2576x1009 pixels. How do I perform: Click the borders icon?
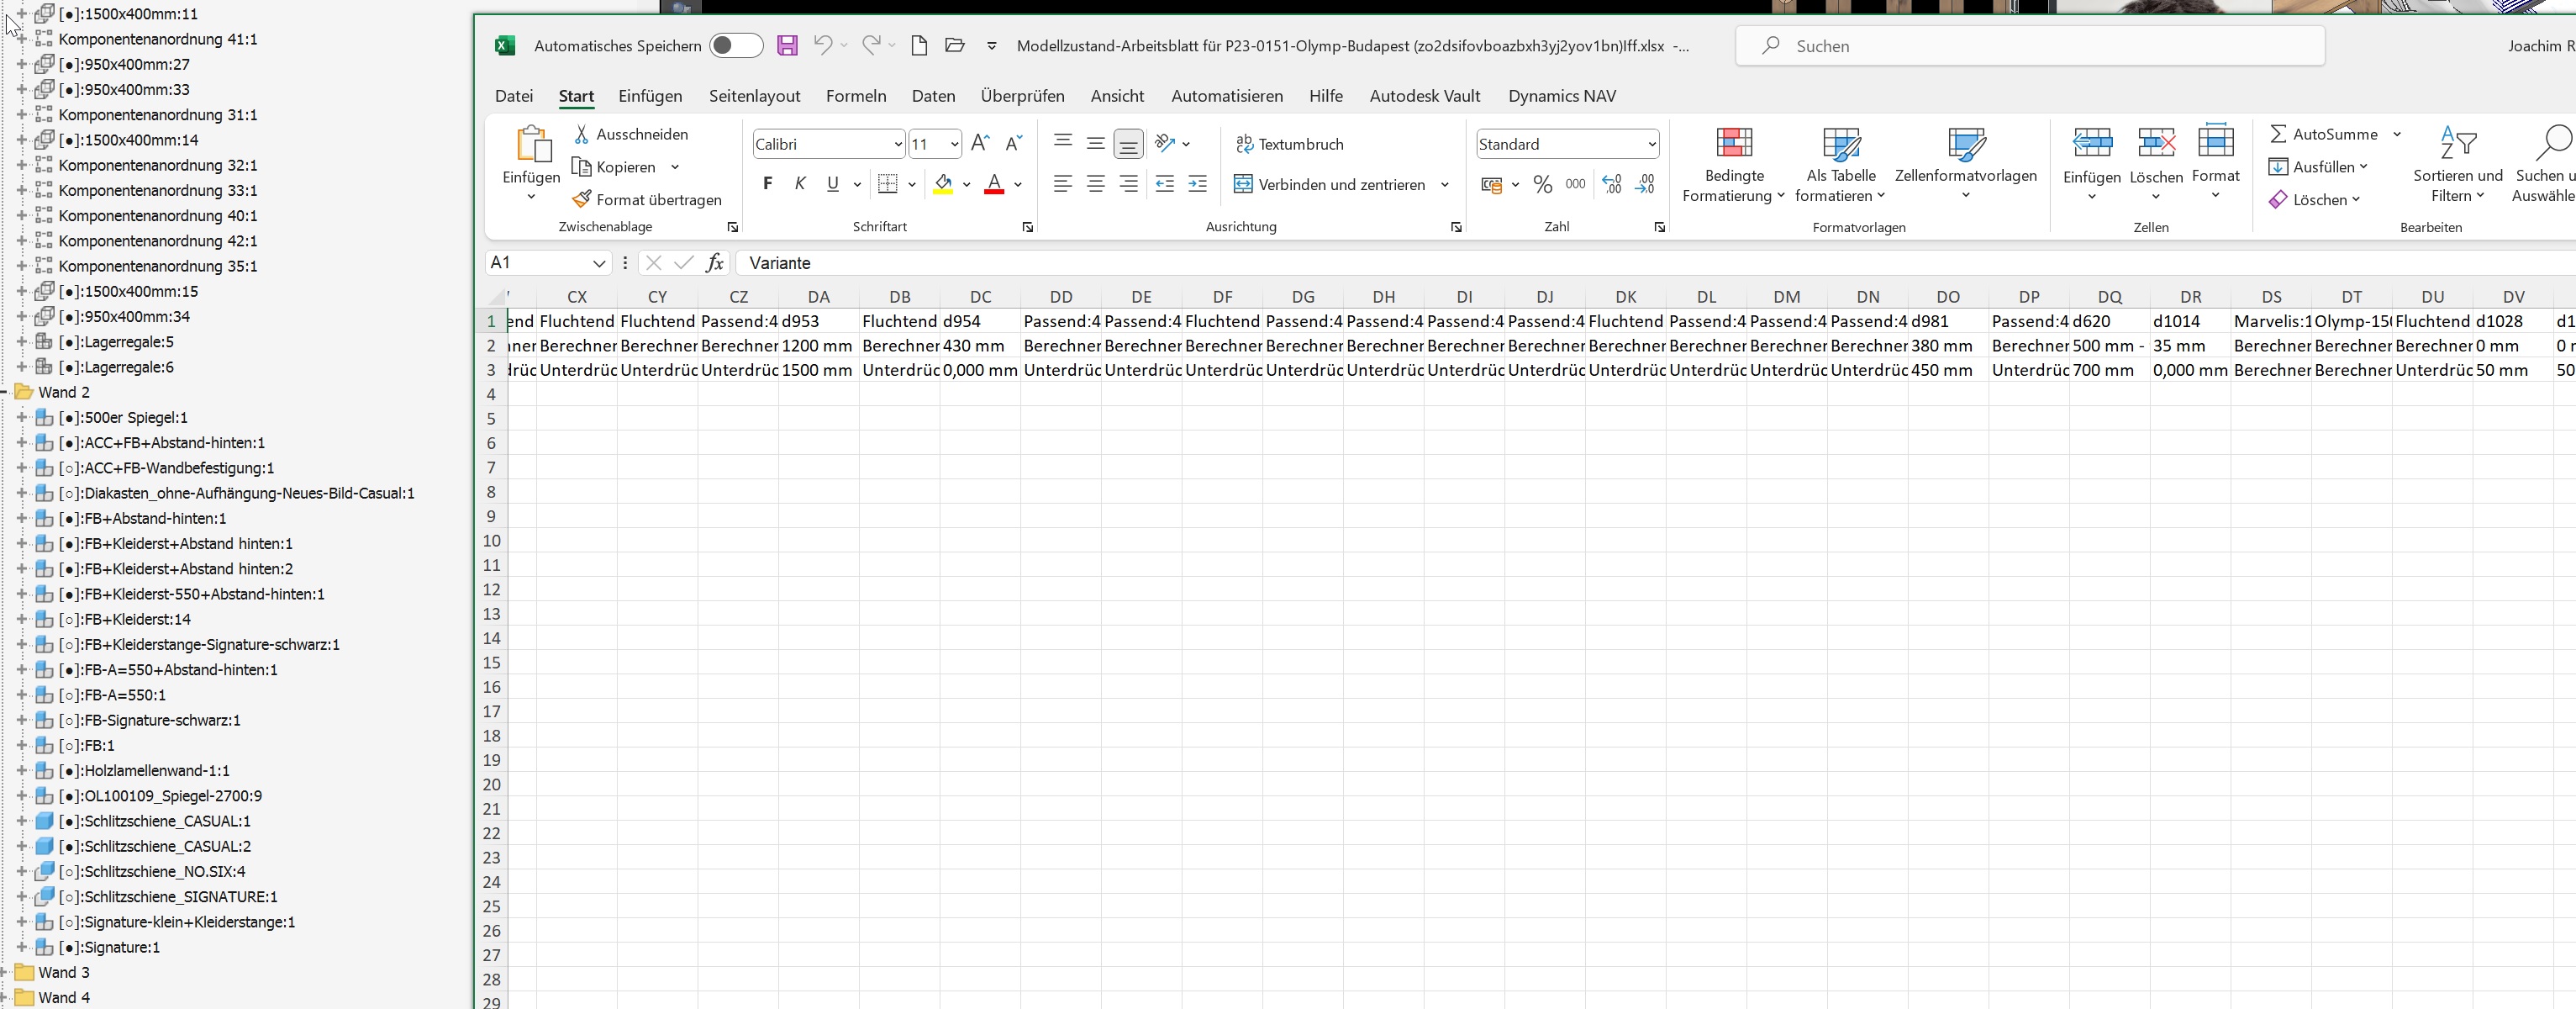(887, 183)
